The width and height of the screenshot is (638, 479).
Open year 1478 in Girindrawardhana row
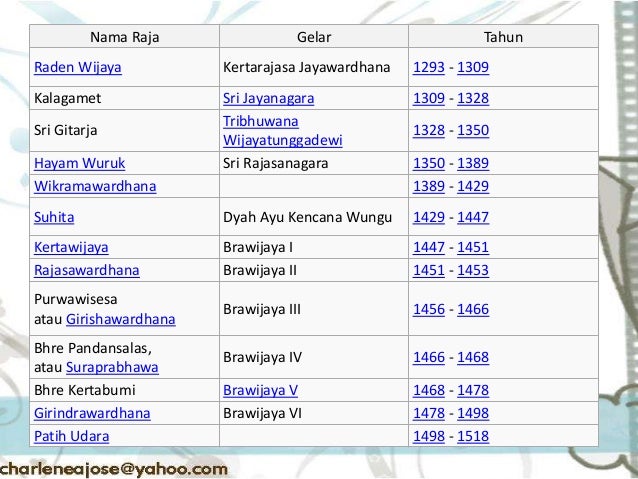tap(429, 413)
